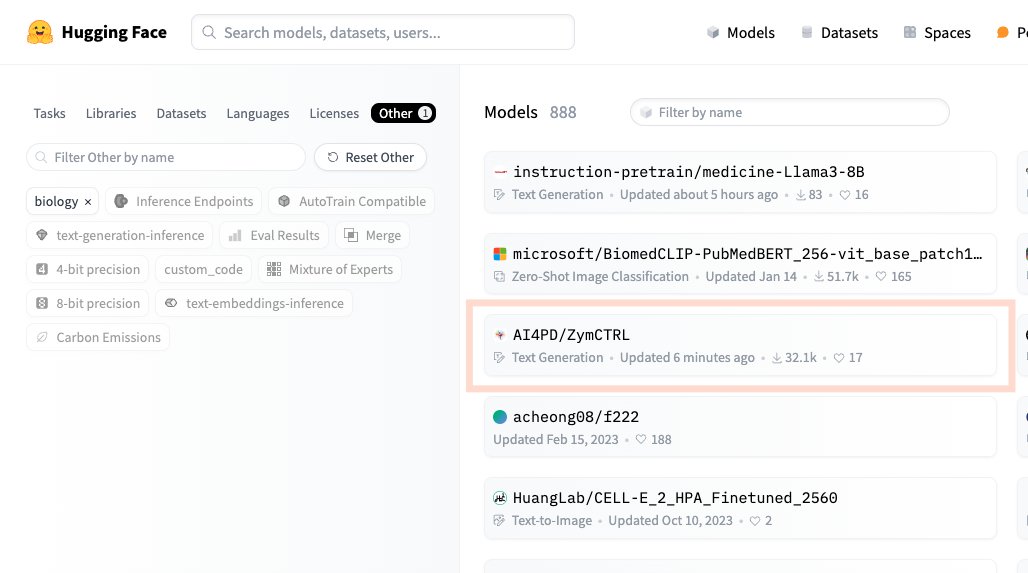This screenshot has height=573, width=1028.
Task: Click the heart icon on ZymCTRL row
Action: (x=839, y=358)
